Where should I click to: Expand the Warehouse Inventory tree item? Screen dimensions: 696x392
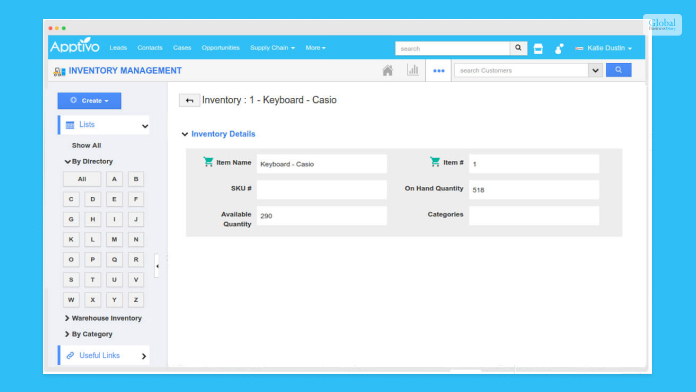point(67,318)
